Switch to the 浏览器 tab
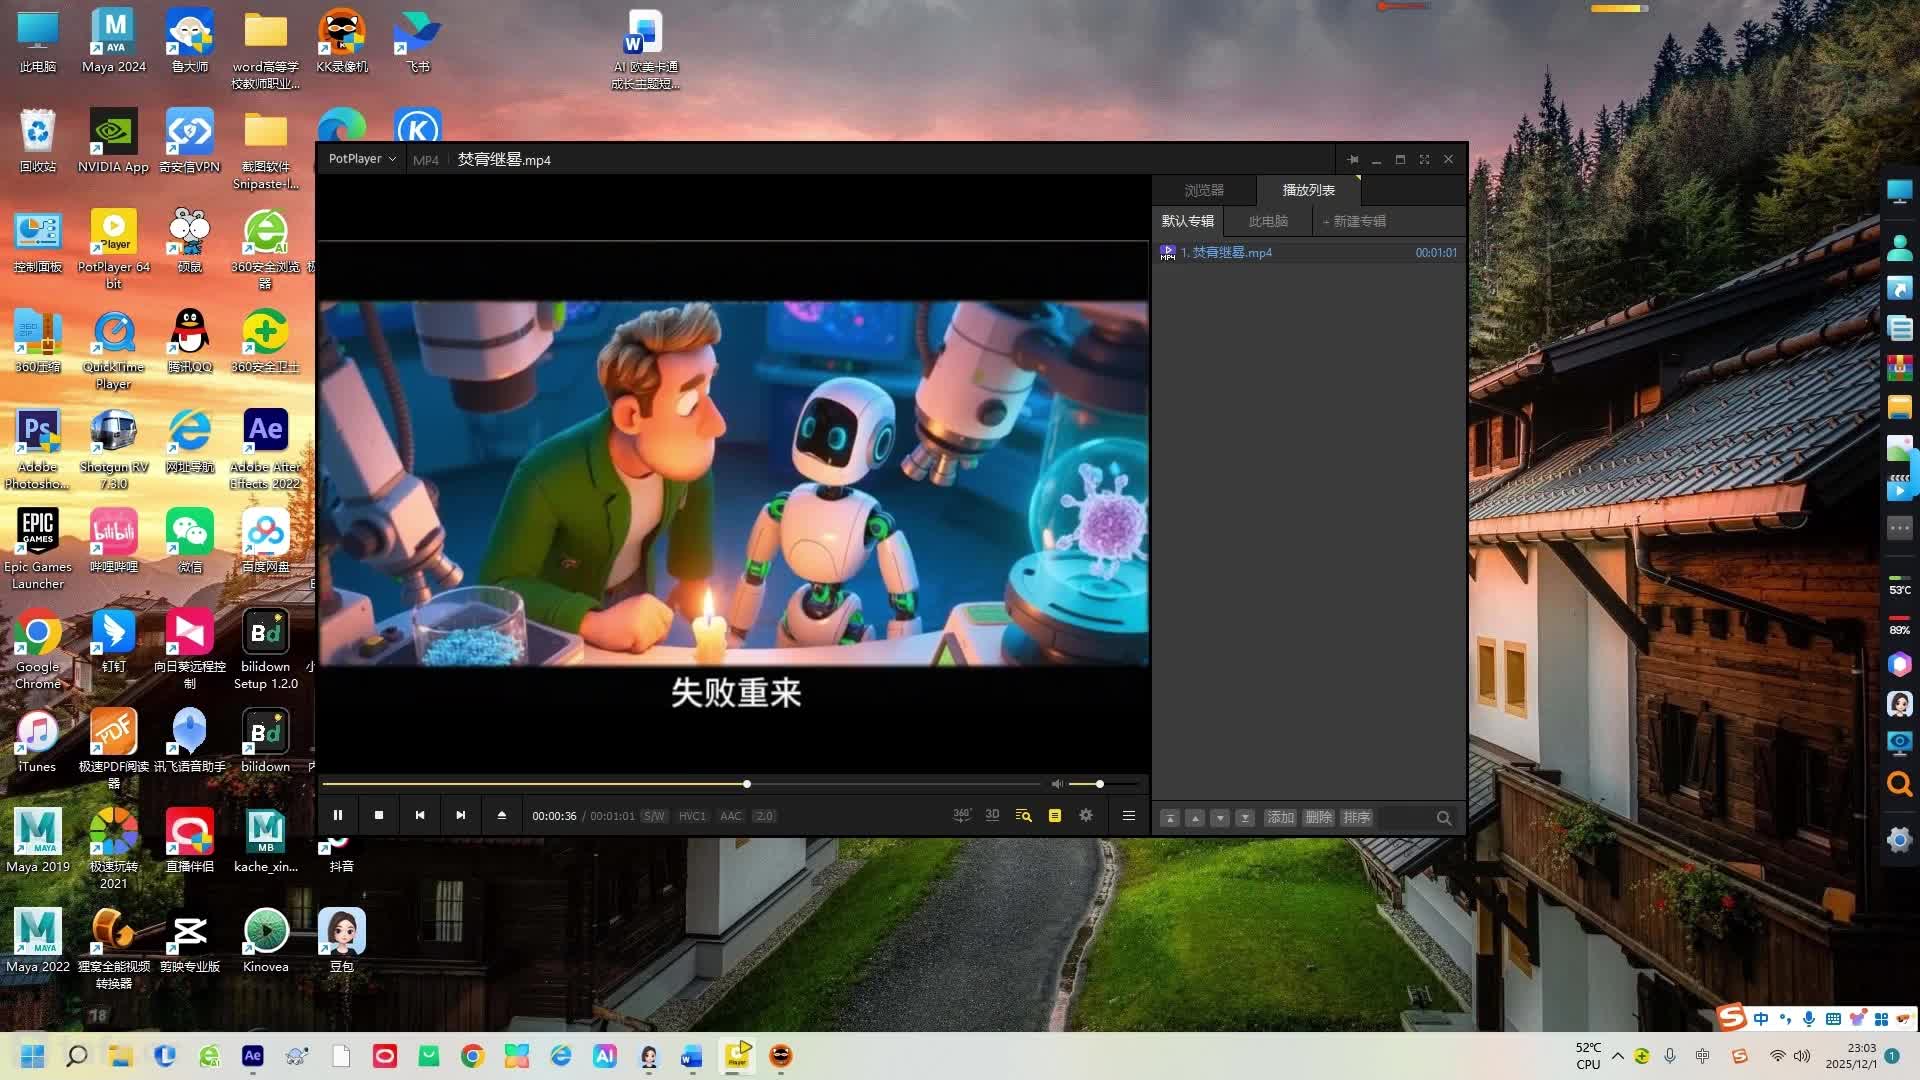Image resolution: width=1920 pixels, height=1080 pixels. [1204, 190]
